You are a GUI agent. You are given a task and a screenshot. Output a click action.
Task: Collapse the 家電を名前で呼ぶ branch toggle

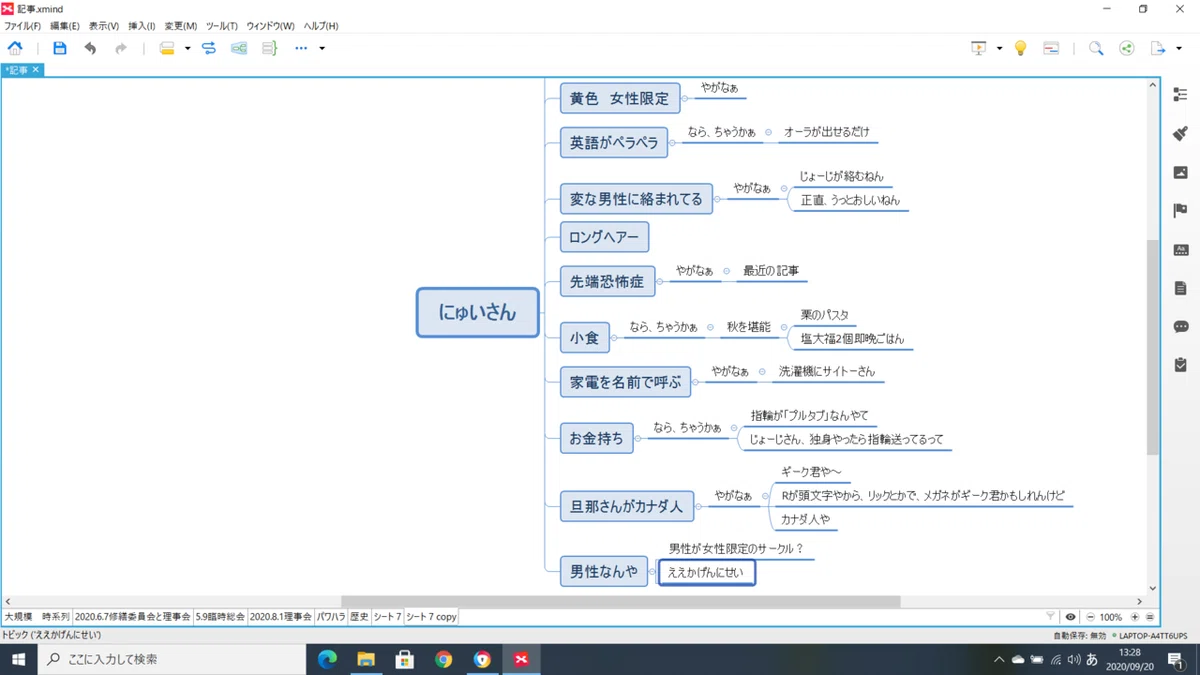point(695,382)
